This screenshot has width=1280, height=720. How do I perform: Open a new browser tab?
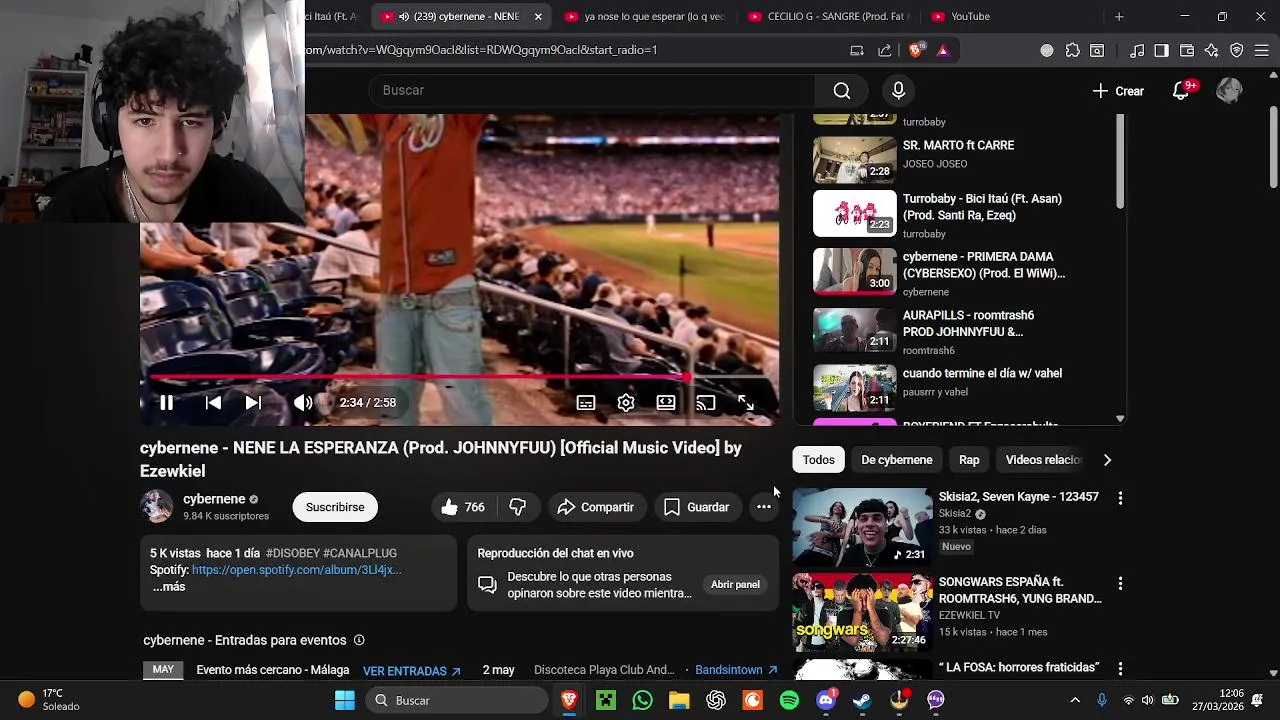click(1119, 16)
